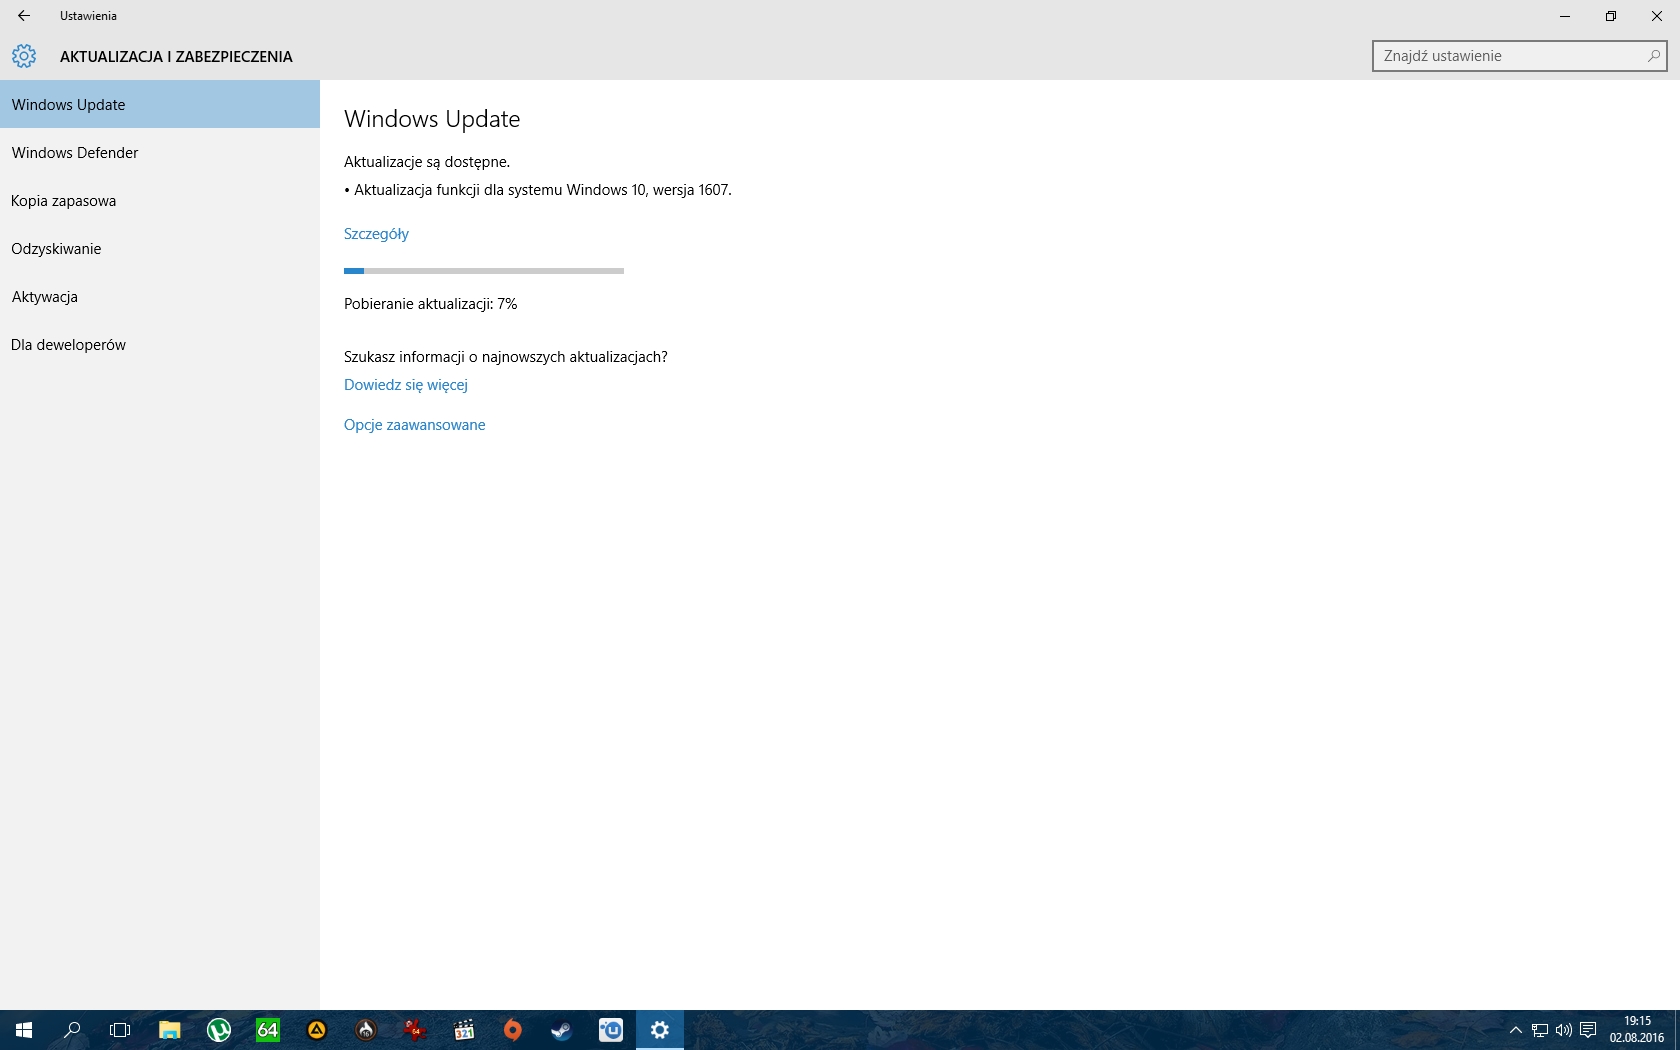The width and height of the screenshot is (1680, 1050).
Task: Click the magnifier icon in the search box
Action: click(1653, 56)
